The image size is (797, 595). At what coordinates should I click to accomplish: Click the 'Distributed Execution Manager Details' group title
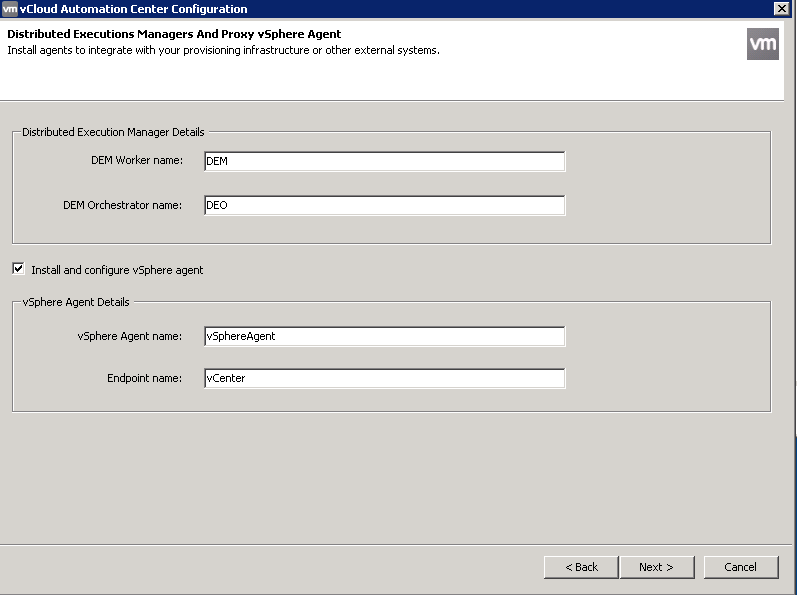113,132
